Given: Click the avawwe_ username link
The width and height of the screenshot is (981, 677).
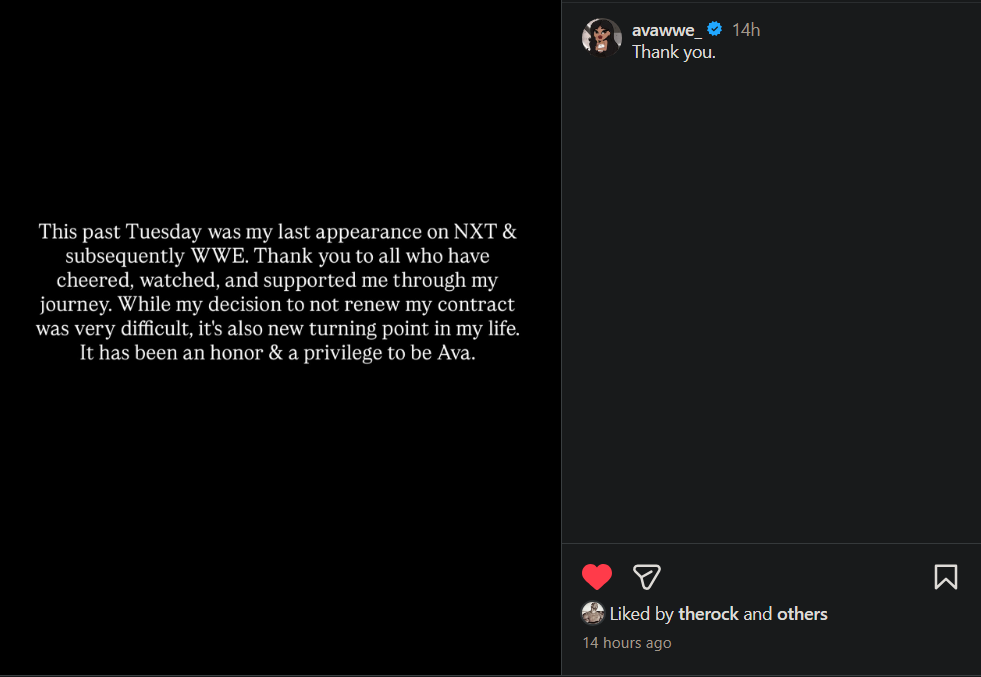Looking at the screenshot, I should point(666,30).
